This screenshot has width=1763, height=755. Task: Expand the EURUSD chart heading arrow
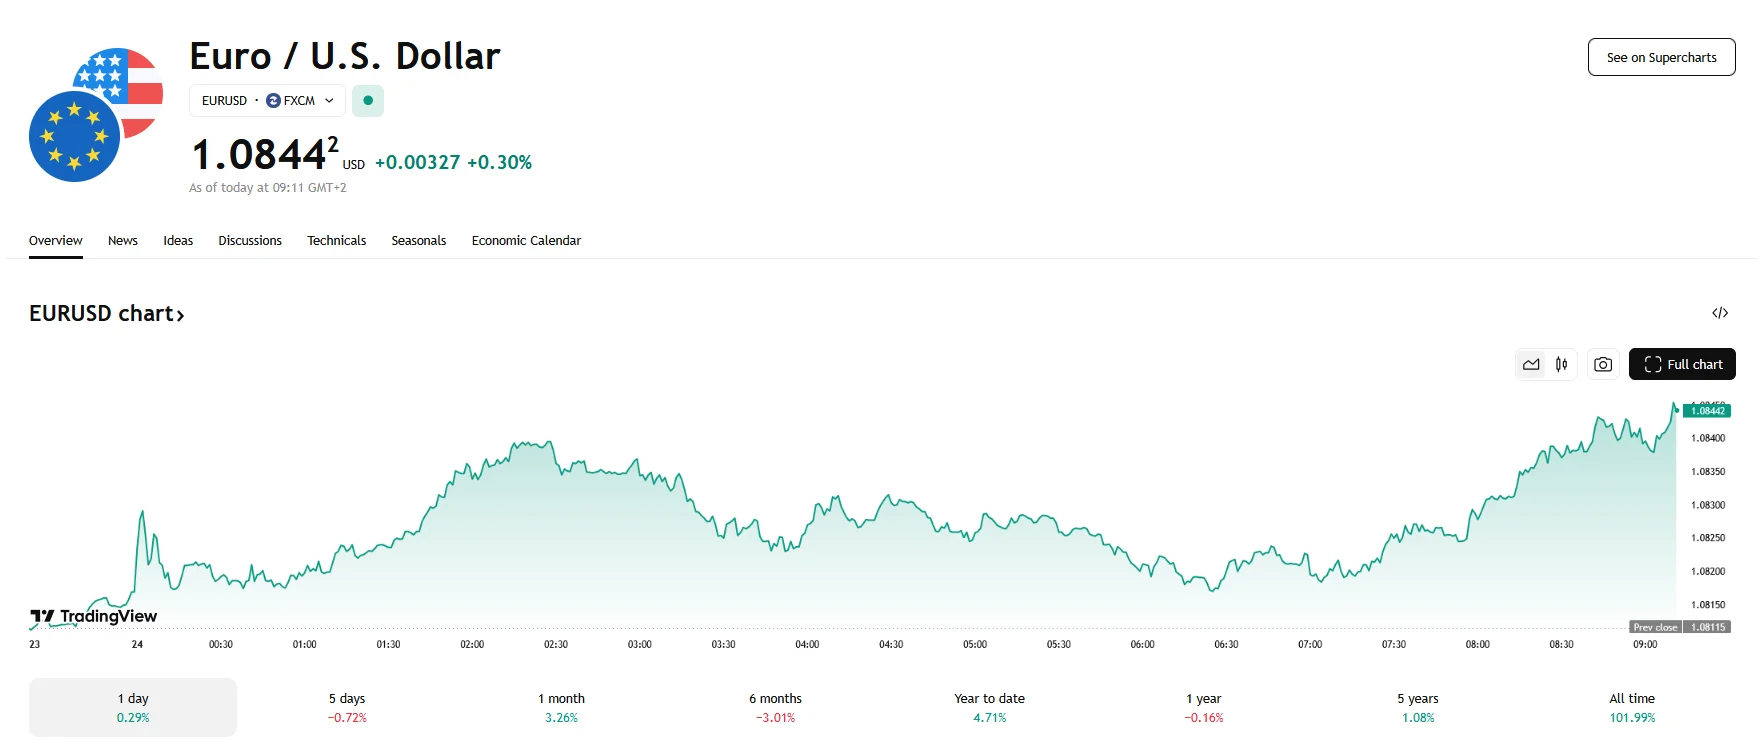pos(180,315)
